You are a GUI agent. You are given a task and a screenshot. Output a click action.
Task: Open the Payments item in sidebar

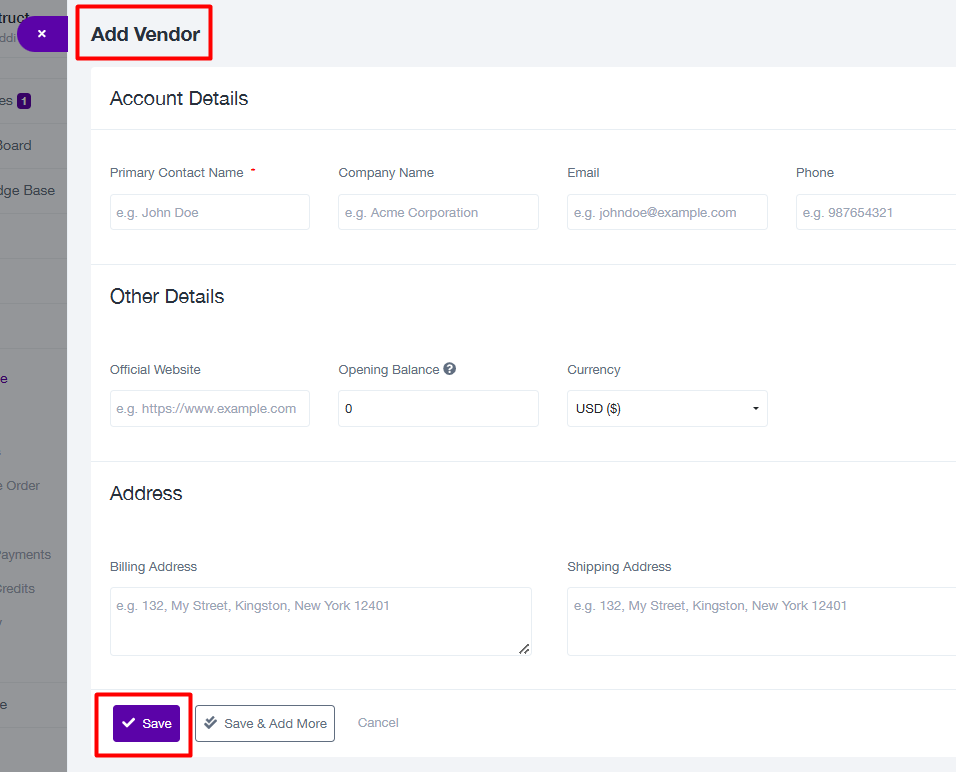pos(26,555)
